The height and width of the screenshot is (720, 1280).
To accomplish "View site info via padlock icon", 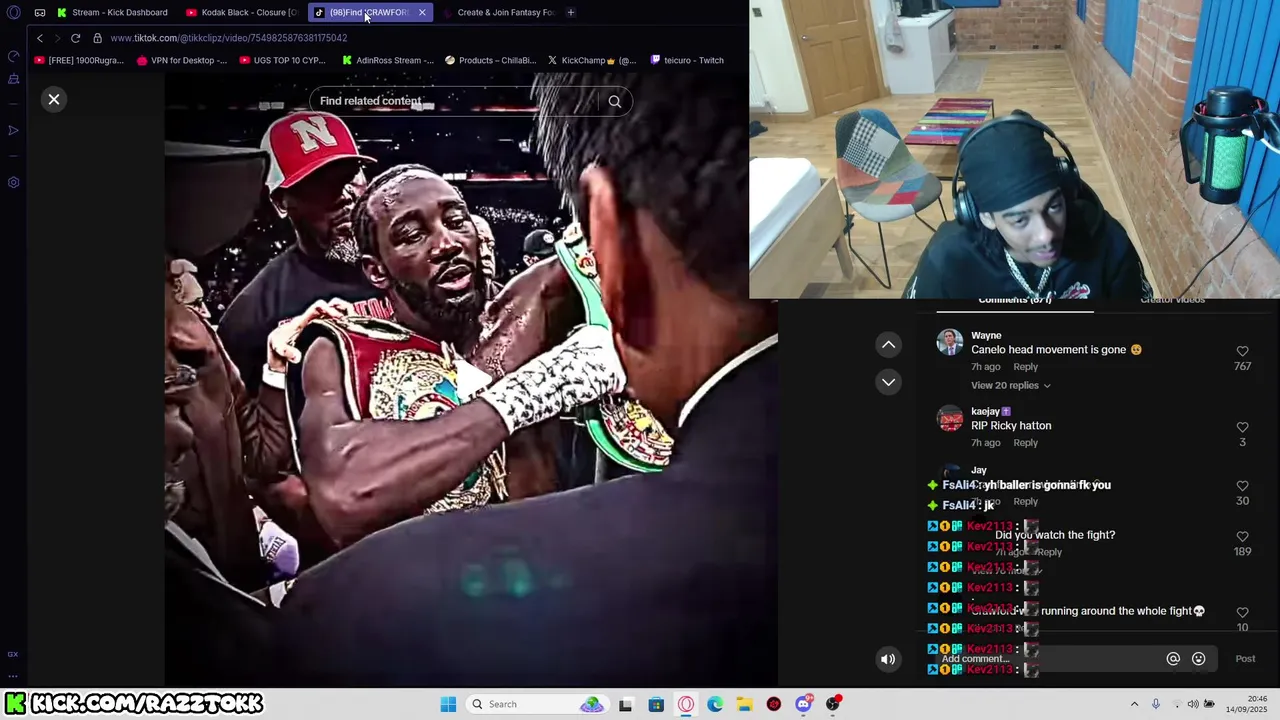I will (x=97, y=38).
